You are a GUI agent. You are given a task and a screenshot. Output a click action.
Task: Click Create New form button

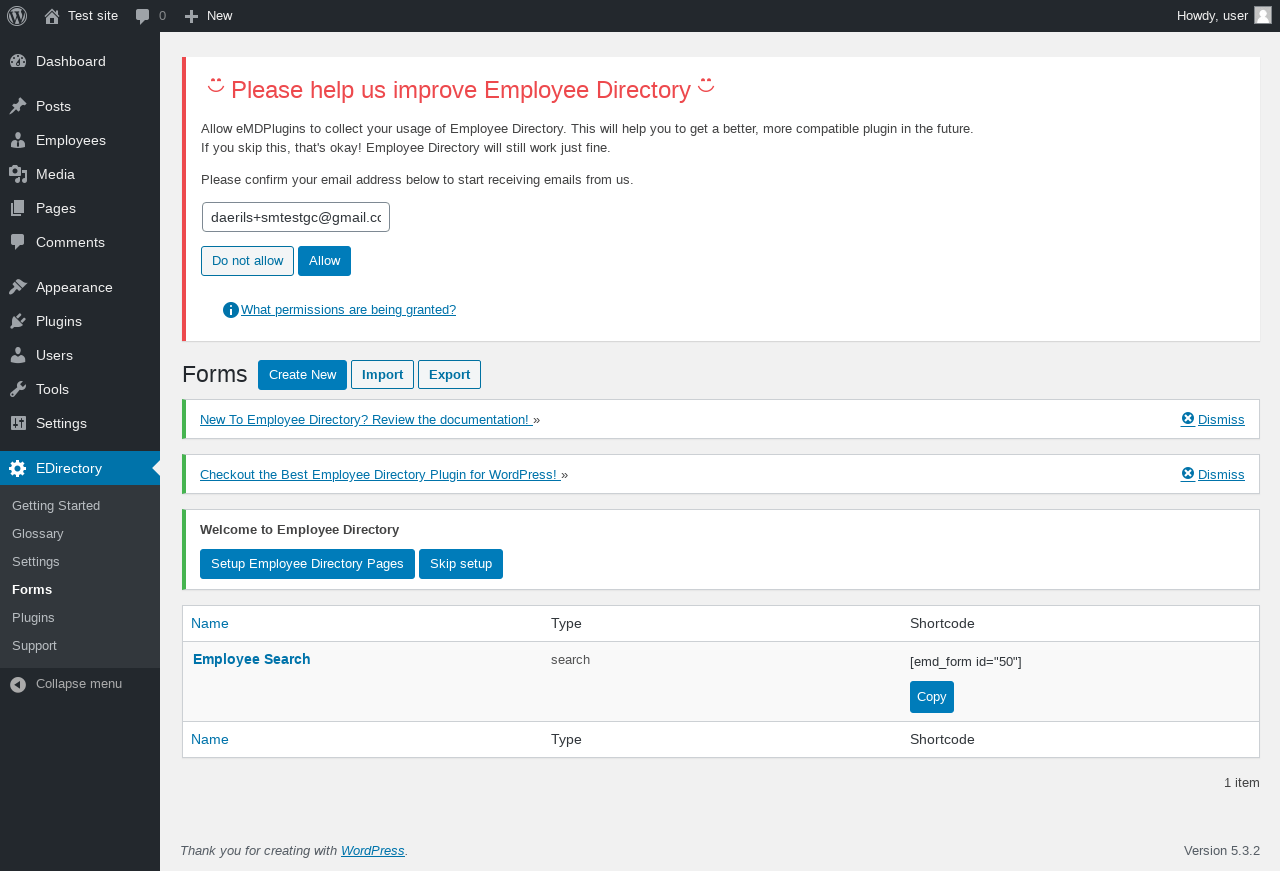[302, 375]
